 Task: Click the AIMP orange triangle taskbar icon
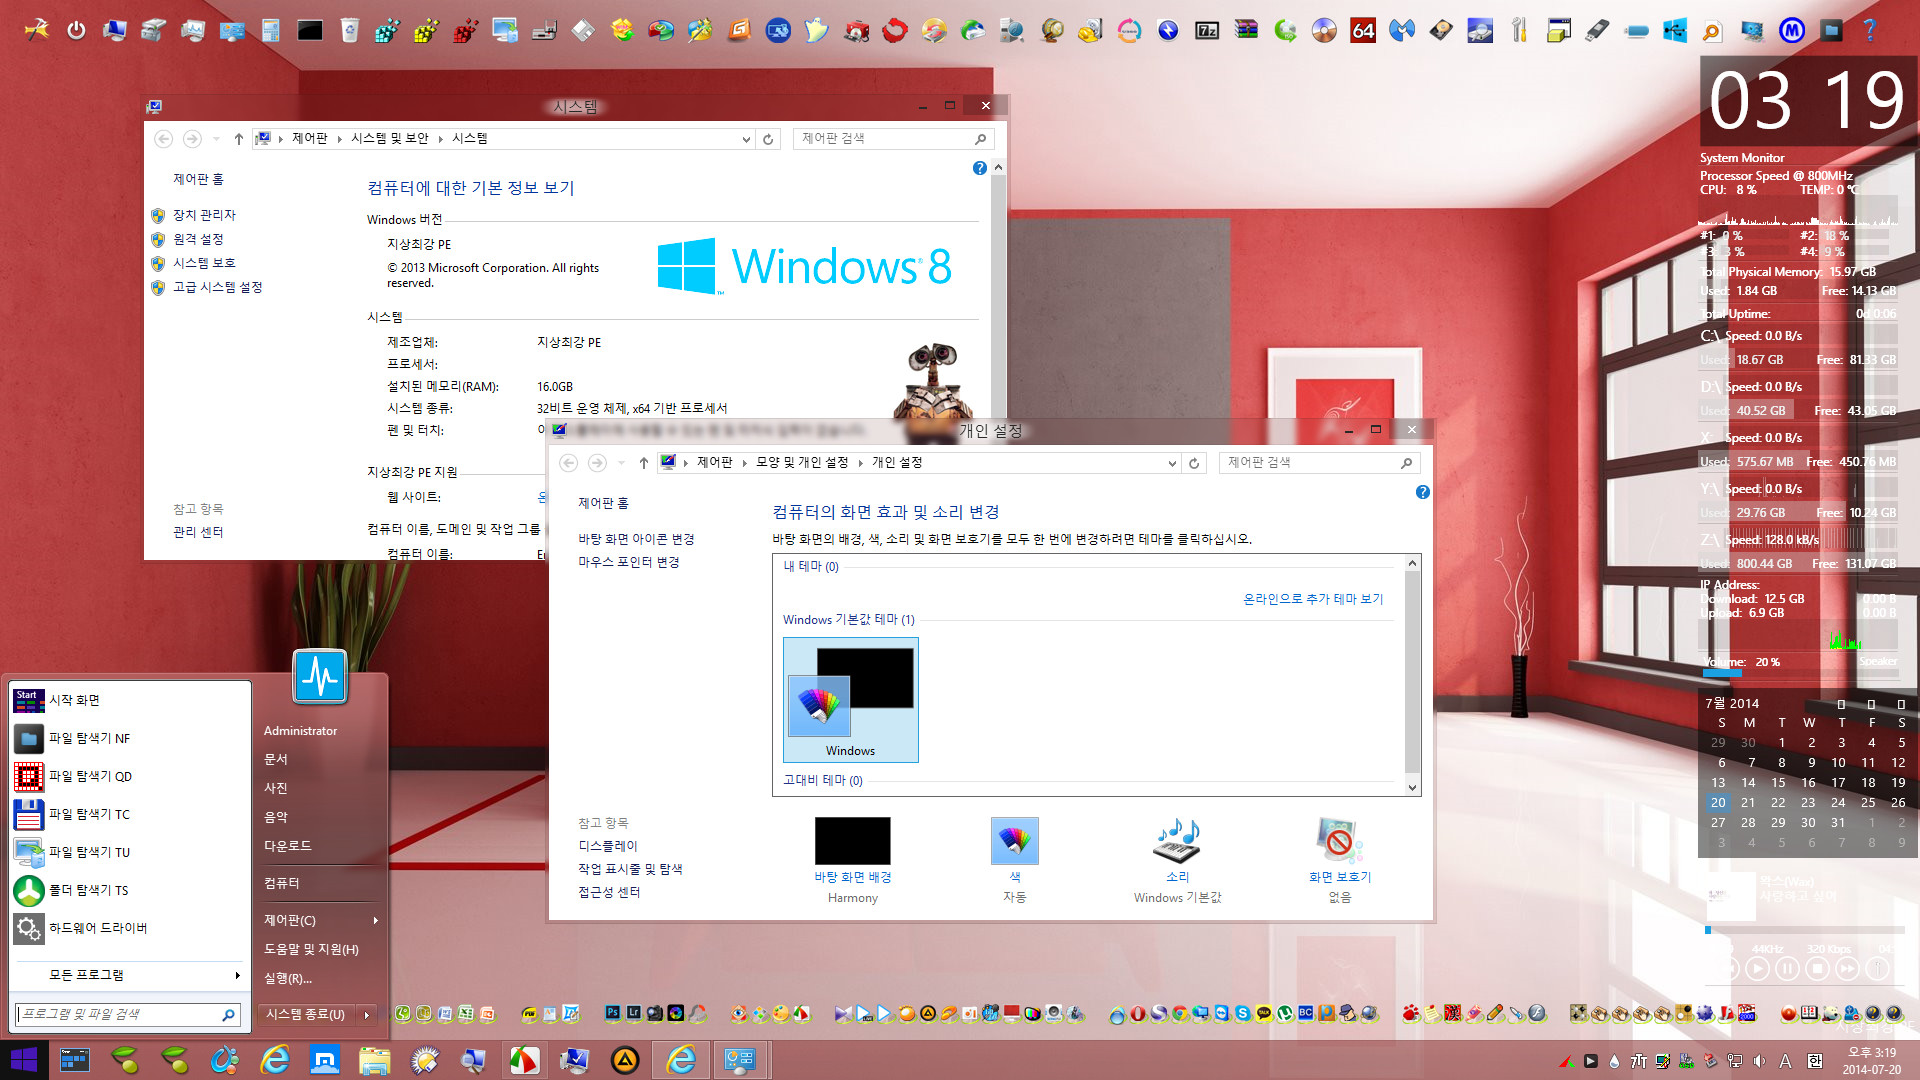coord(625,1059)
